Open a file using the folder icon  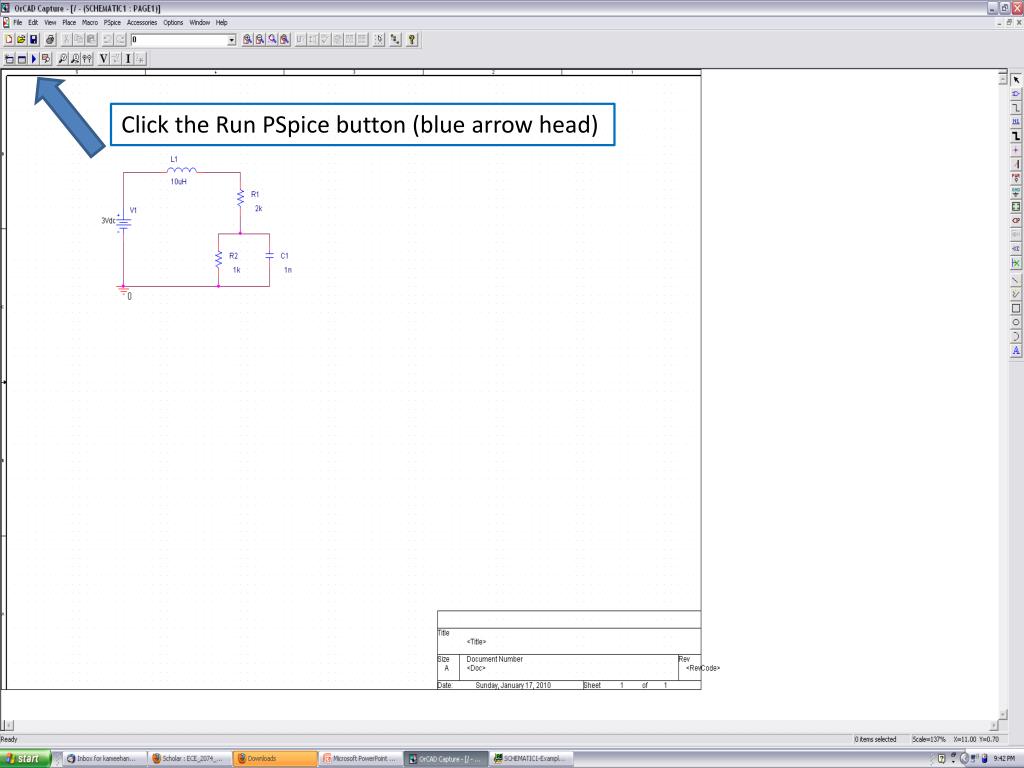click(22, 40)
